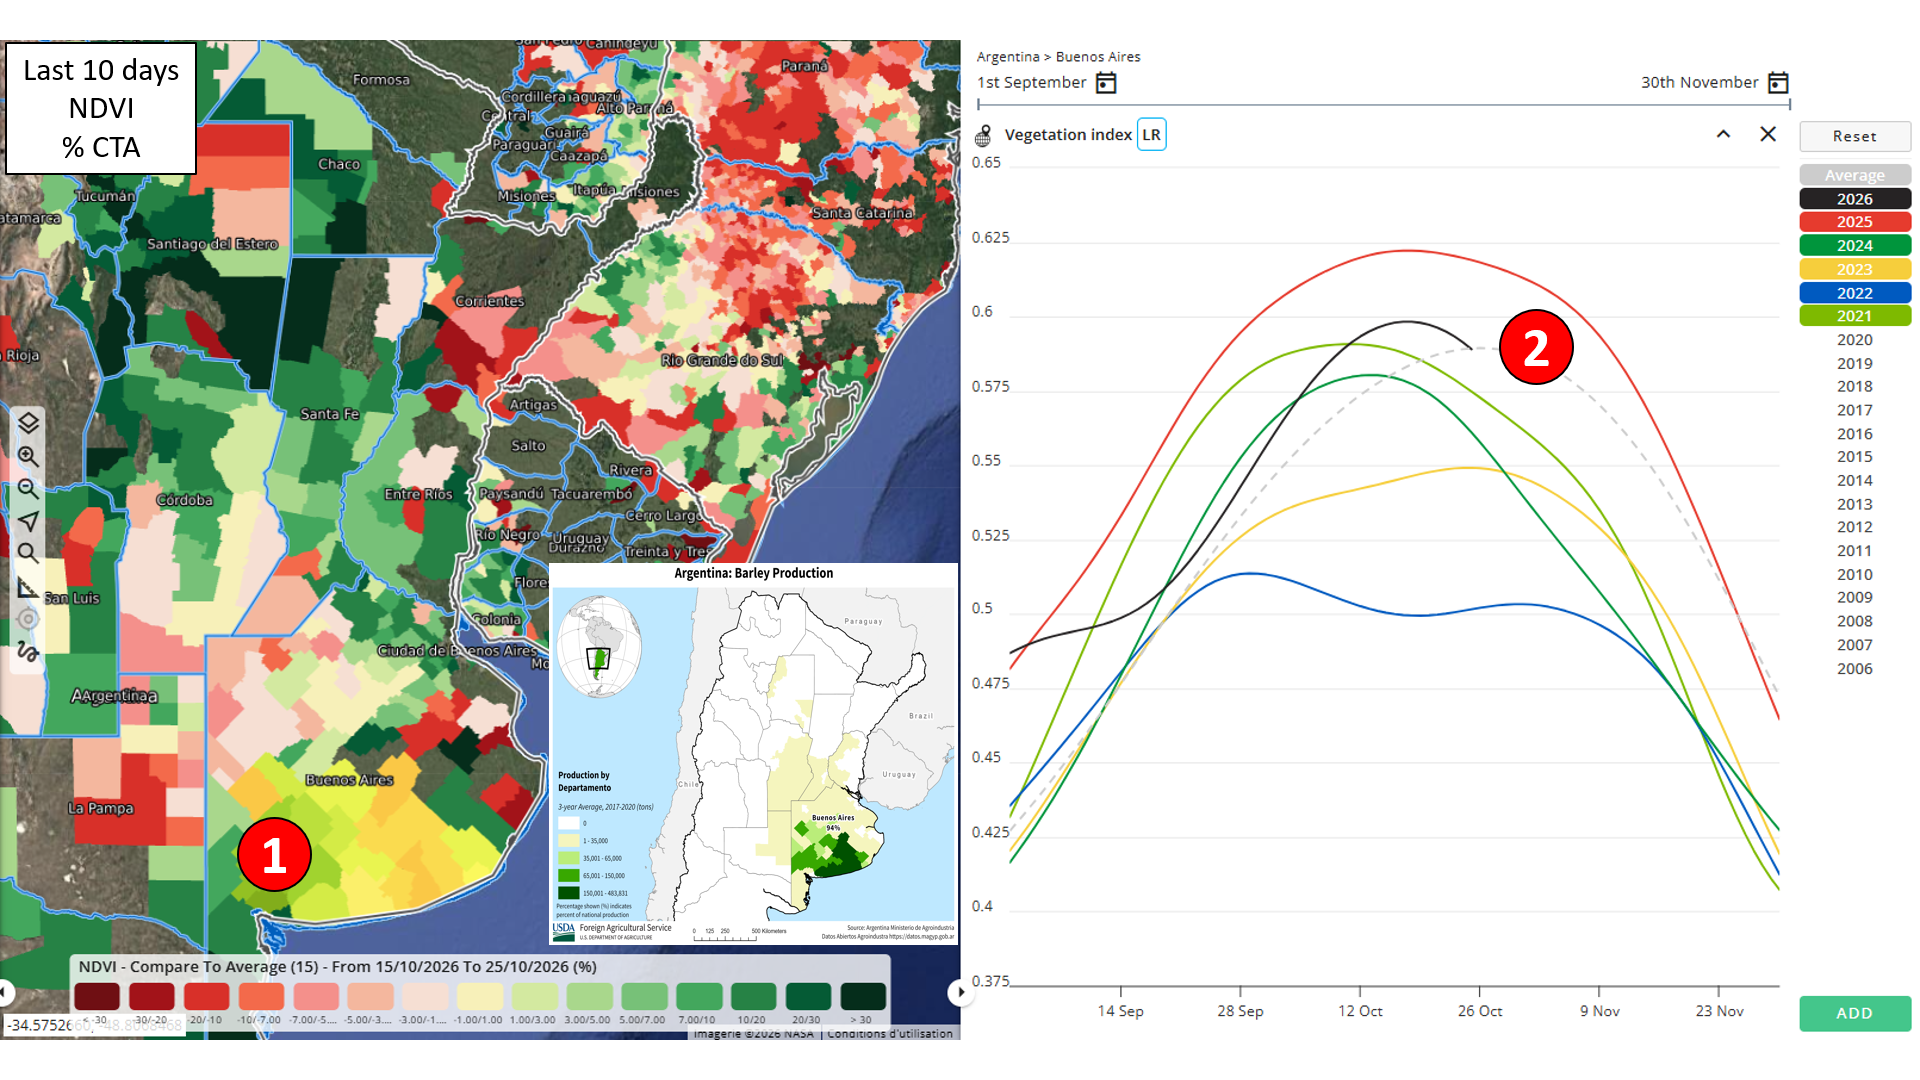Click the darkest red legend swatch

[97, 996]
